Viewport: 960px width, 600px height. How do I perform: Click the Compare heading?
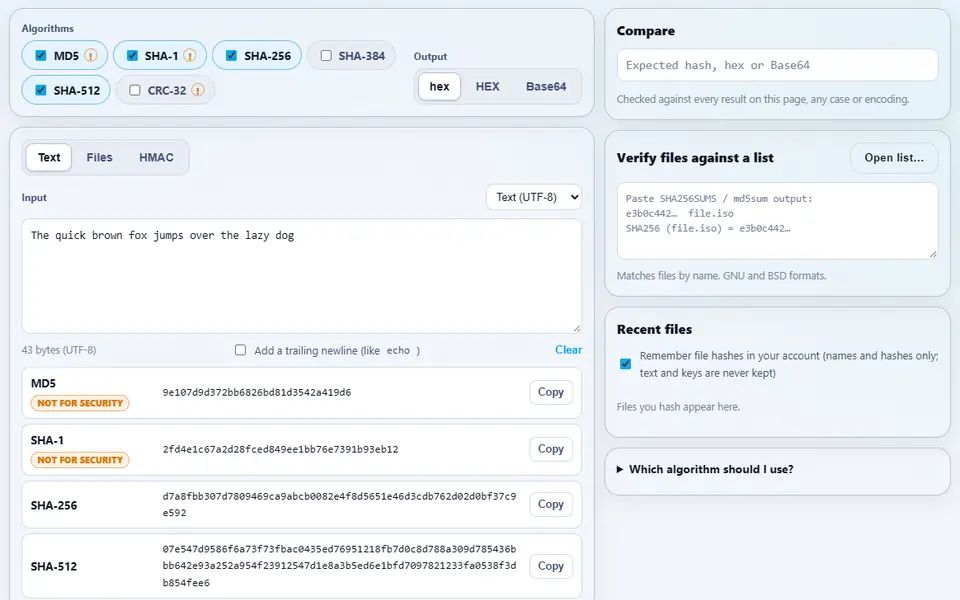click(x=645, y=31)
